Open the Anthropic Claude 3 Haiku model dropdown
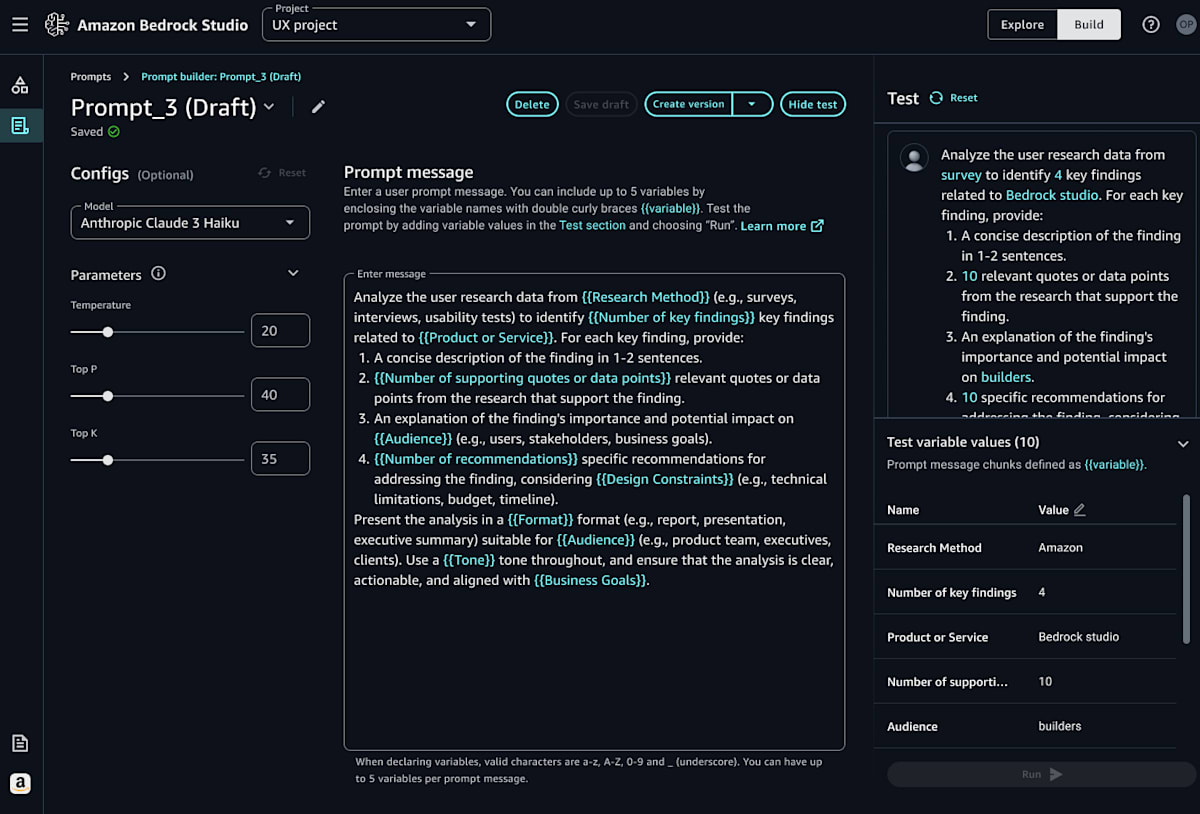 (190, 223)
